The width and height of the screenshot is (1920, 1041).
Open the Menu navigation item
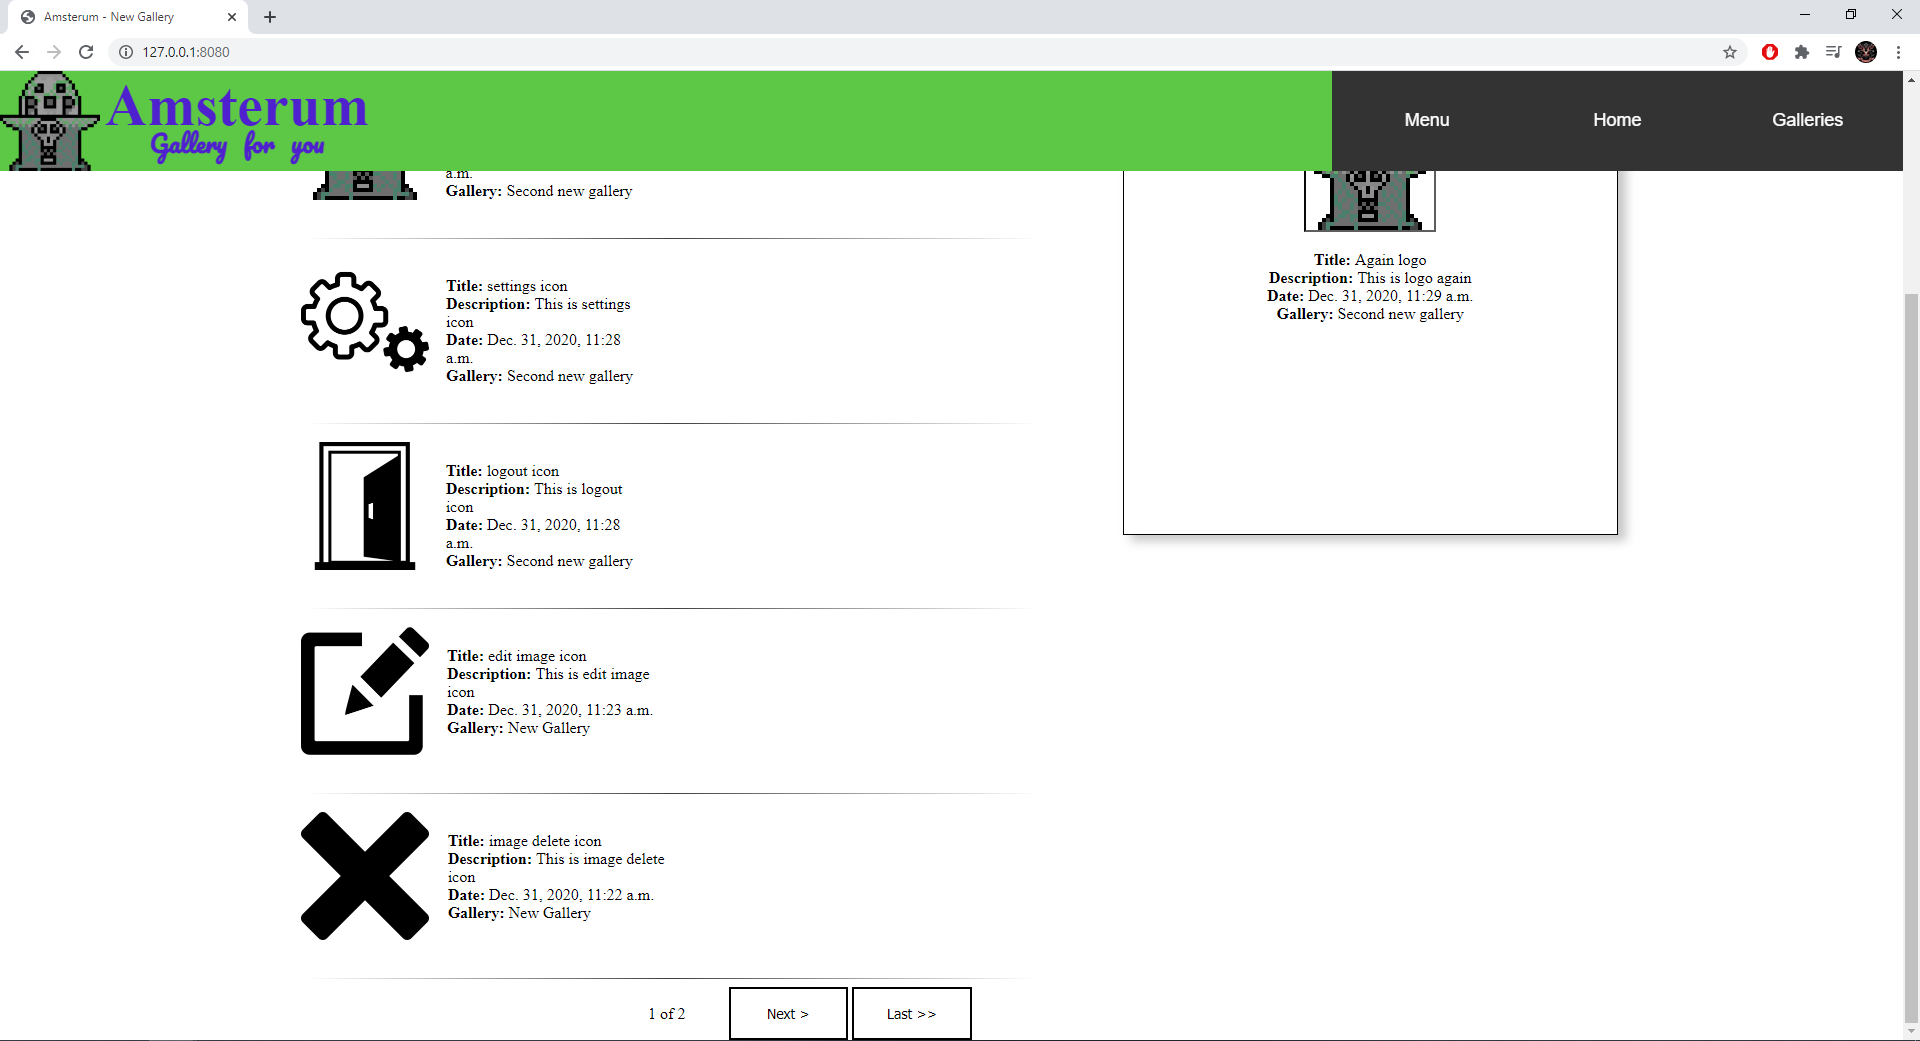click(1426, 120)
